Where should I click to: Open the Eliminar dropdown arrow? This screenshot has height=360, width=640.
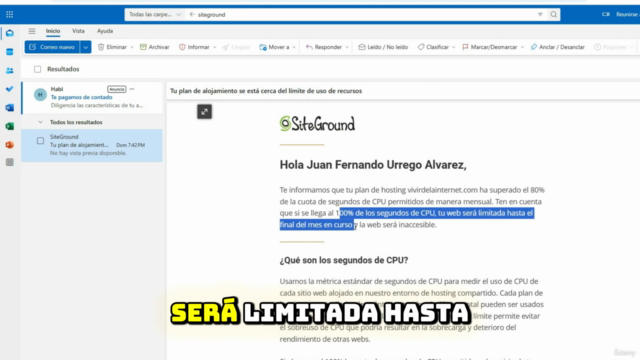pyautogui.click(x=132, y=47)
